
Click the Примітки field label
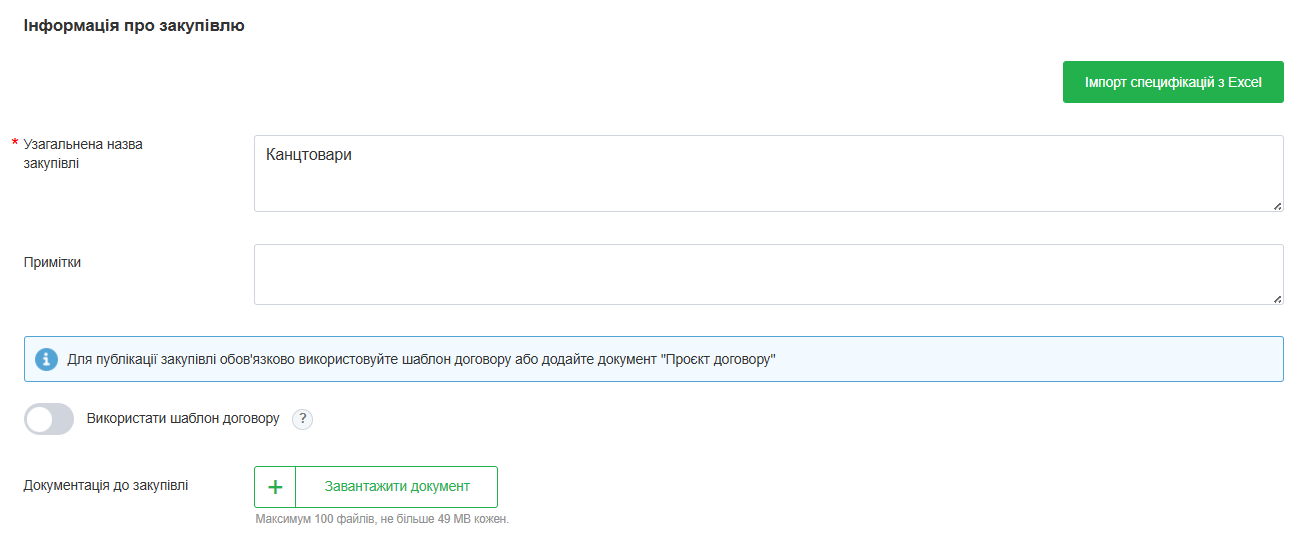click(x=52, y=262)
